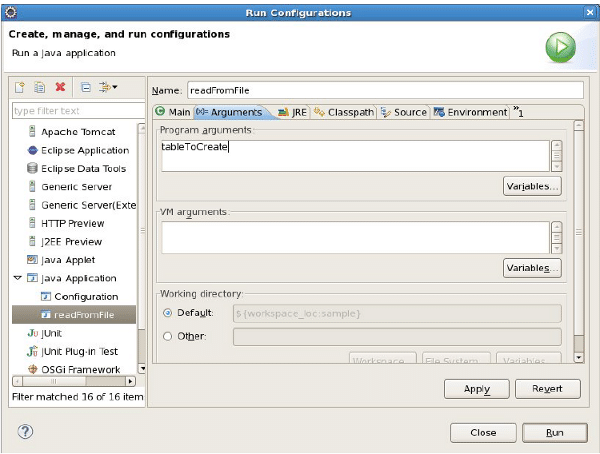Viewport: 600px width, 454px height.
Task: Collapse the Java Application tree node
Action: (18, 278)
